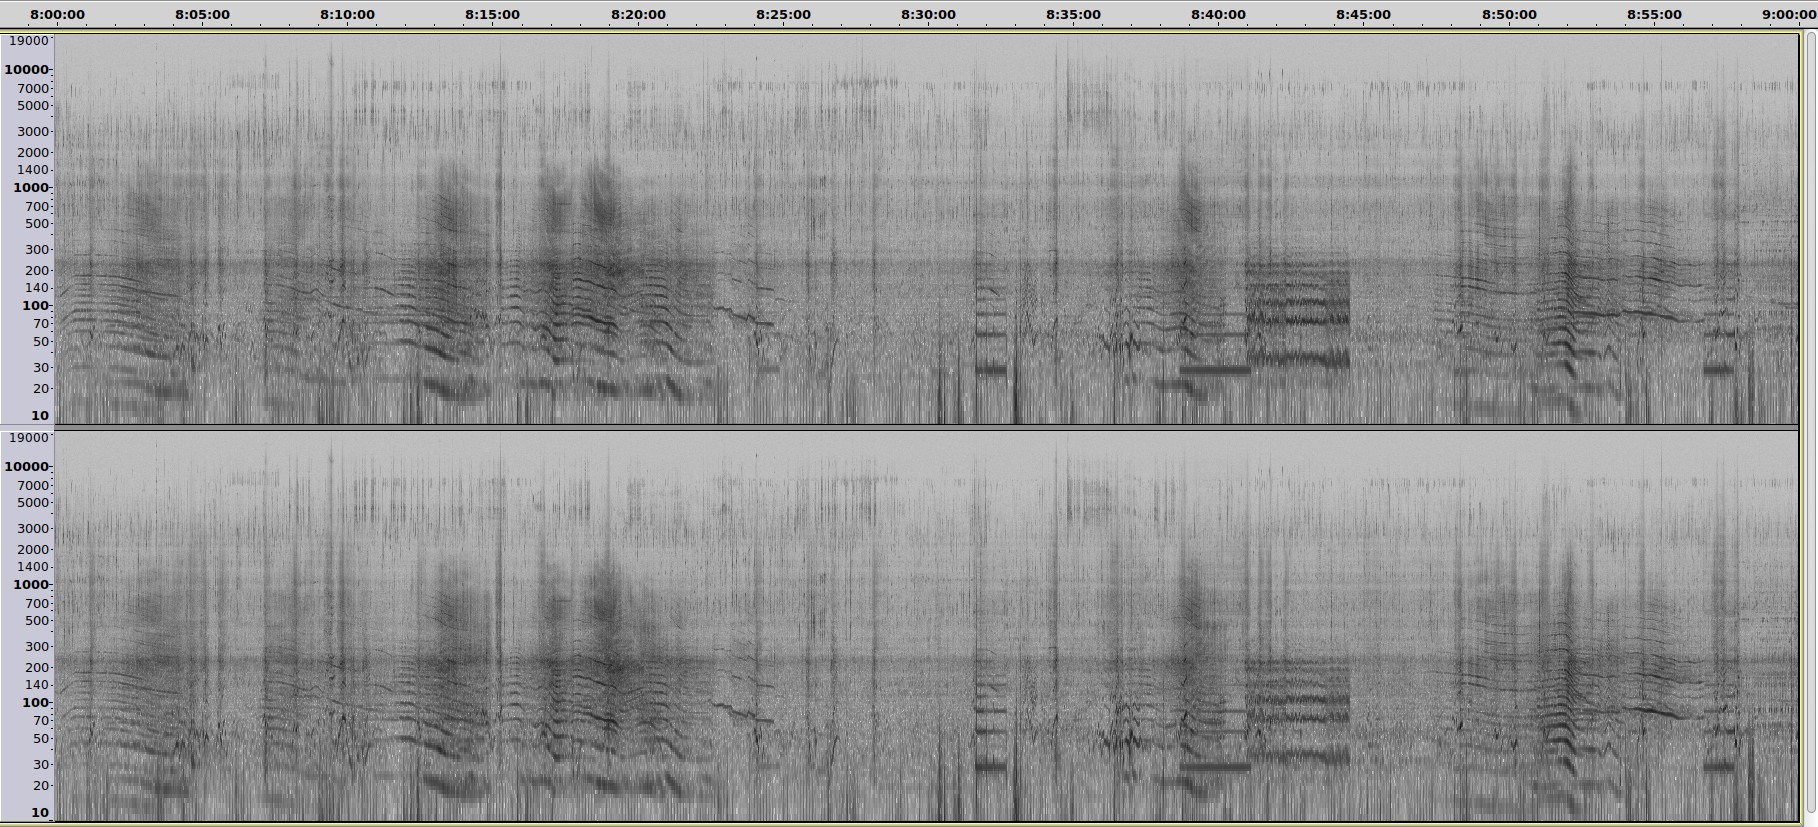Click 10 at bottom of lower channel scale

[x=39, y=812]
